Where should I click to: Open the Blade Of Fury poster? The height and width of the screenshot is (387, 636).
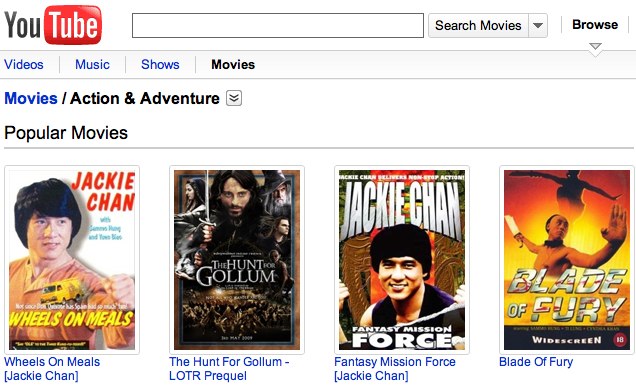[x=567, y=260]
